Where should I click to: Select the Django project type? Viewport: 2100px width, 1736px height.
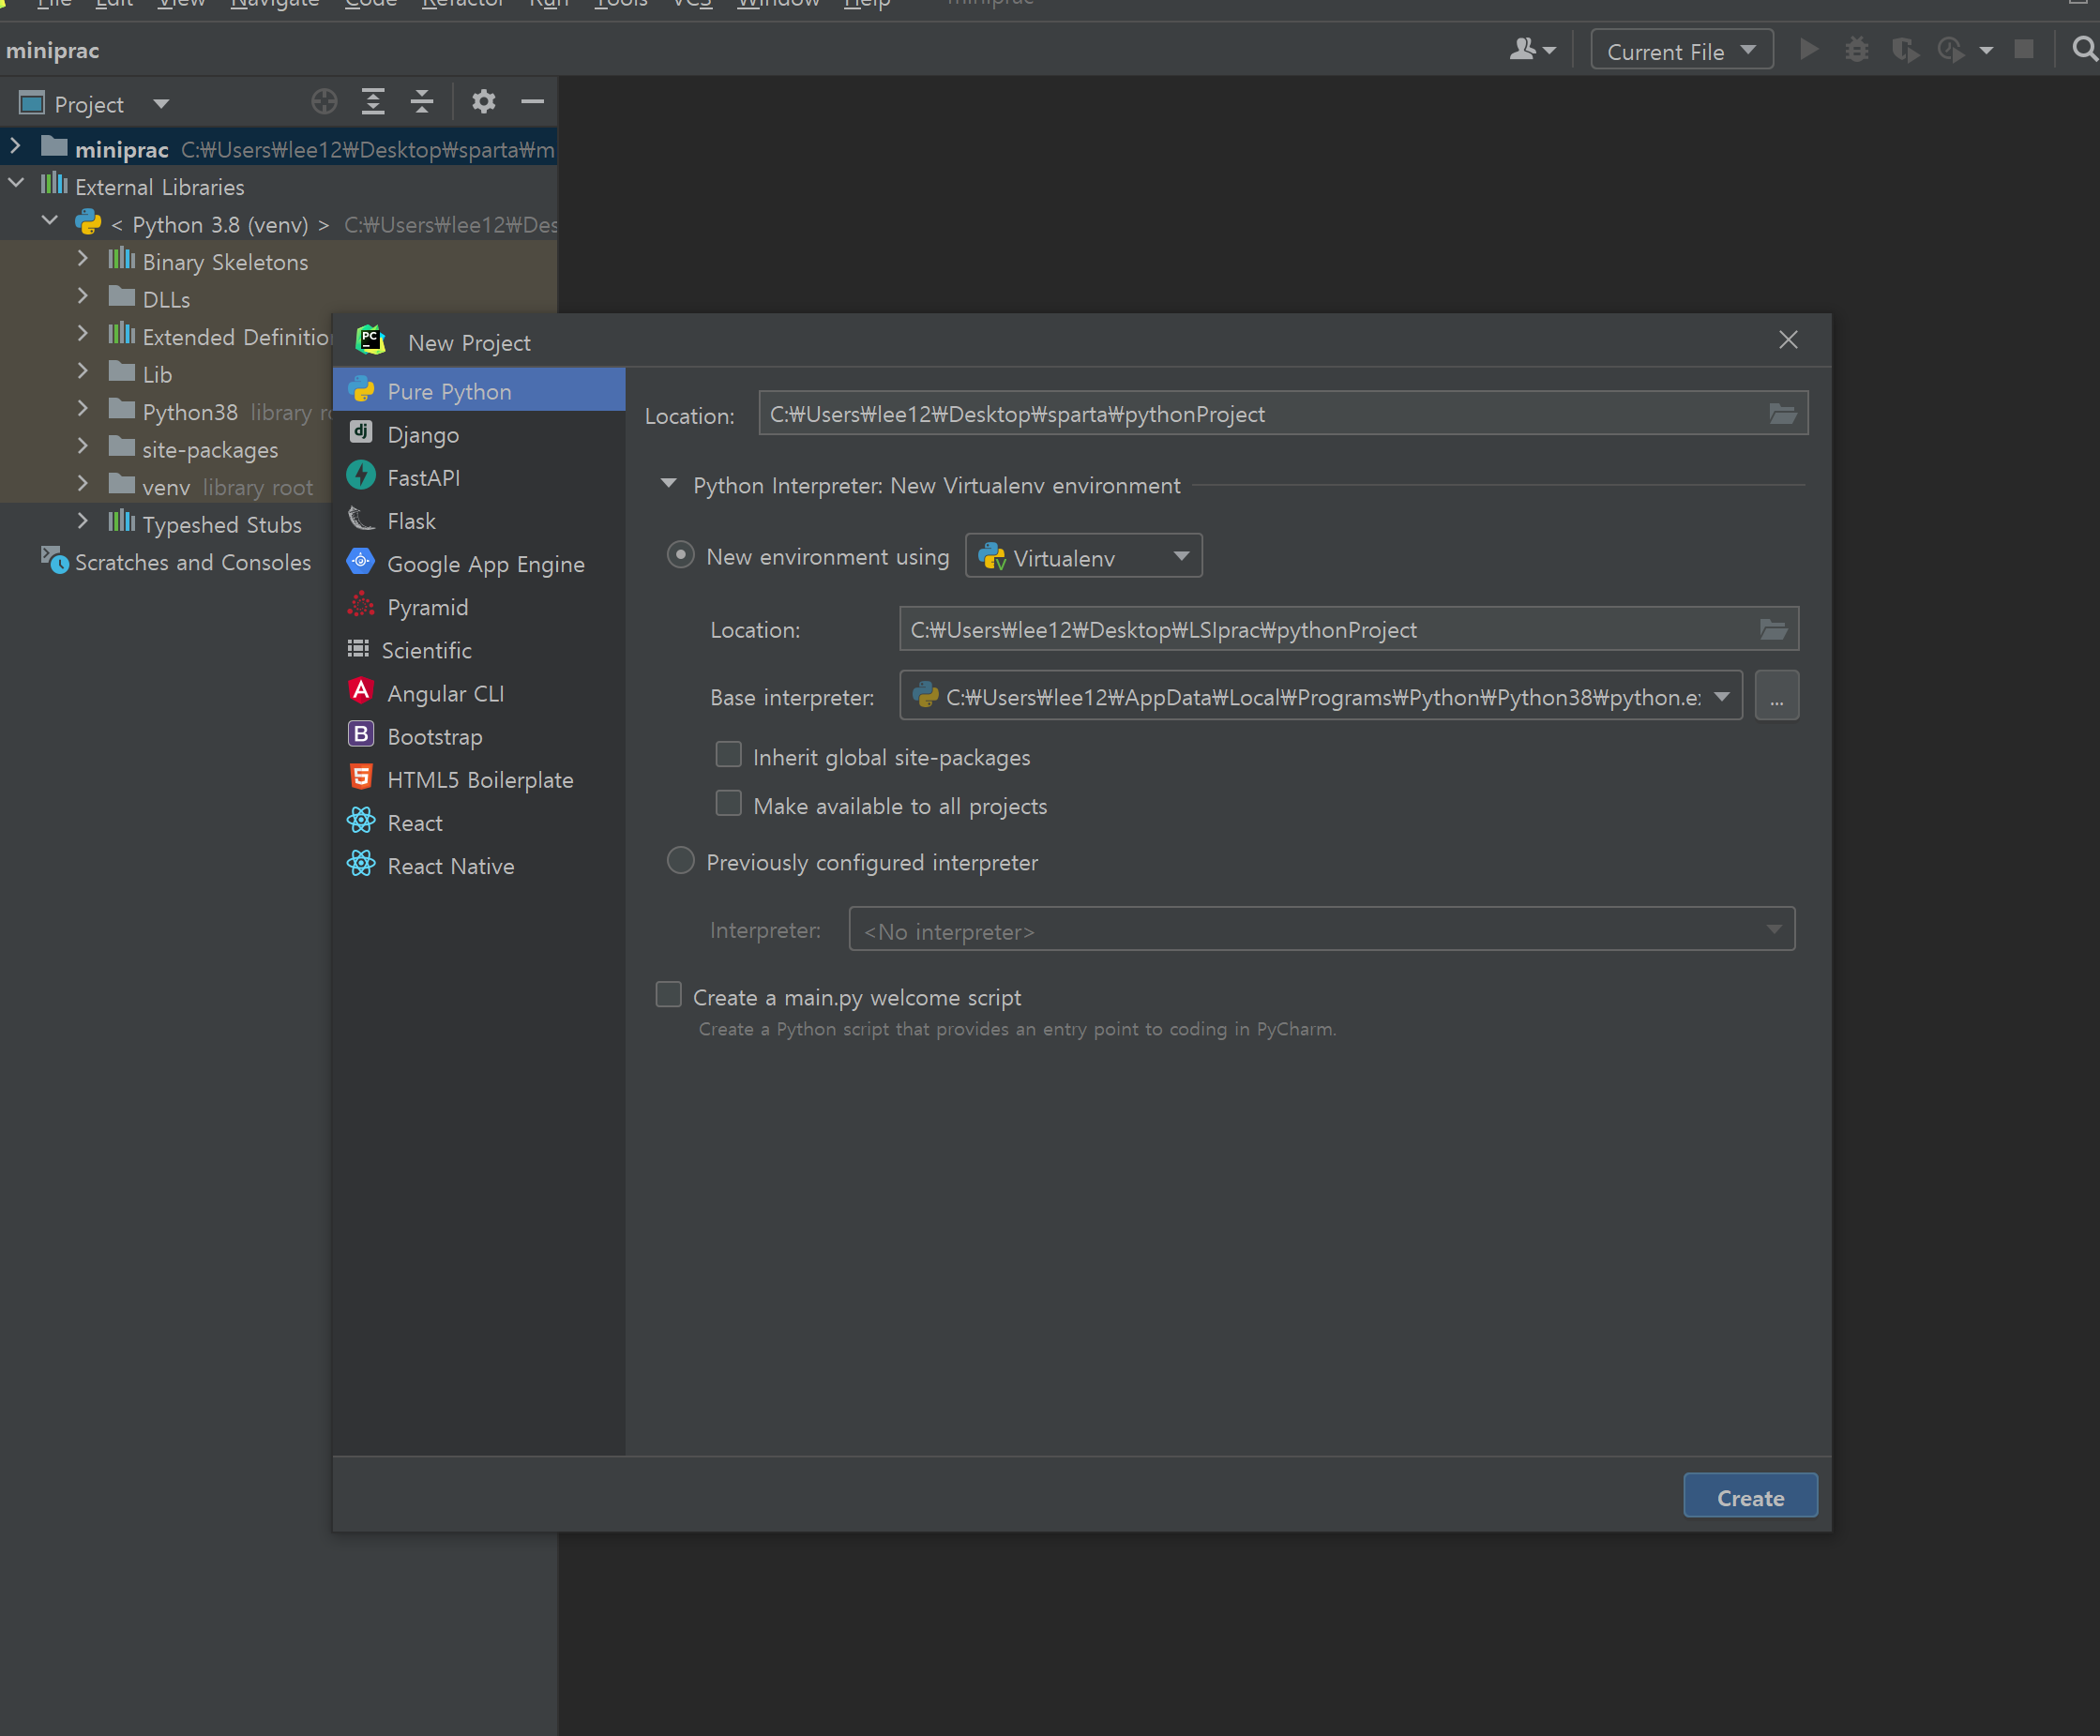[479, 435]
